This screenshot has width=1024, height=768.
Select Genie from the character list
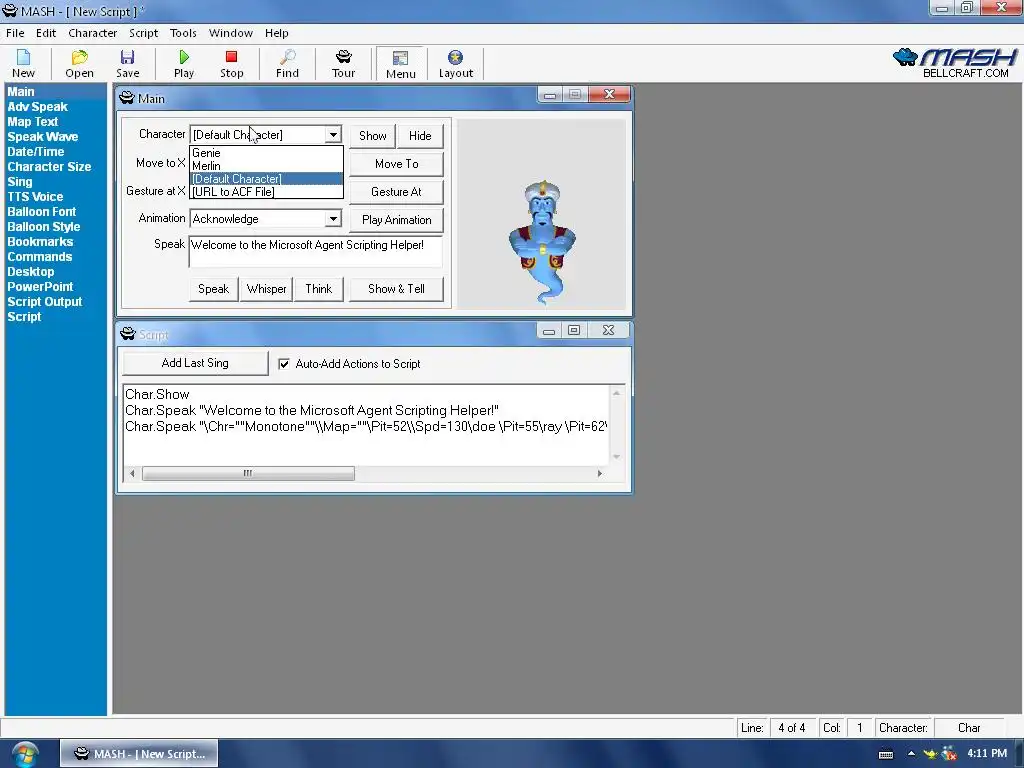[x=266, y=153]
